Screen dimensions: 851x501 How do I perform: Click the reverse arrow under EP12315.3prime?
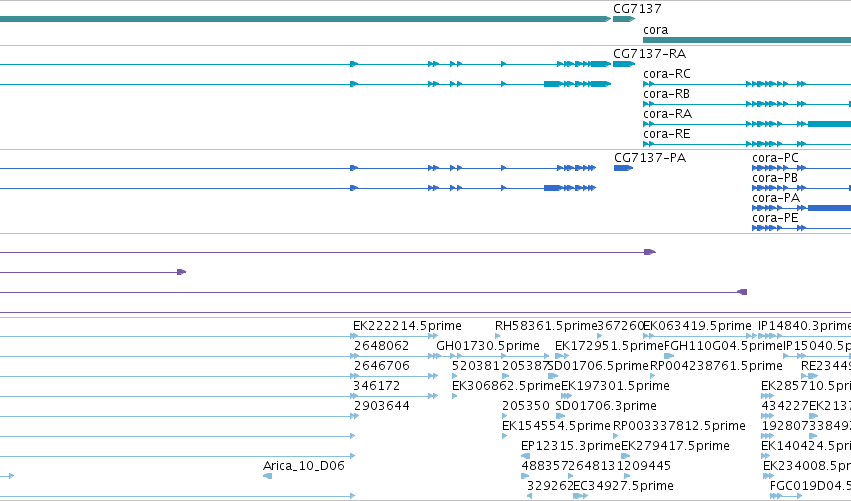pyautogui.click(x=525, y=456)
